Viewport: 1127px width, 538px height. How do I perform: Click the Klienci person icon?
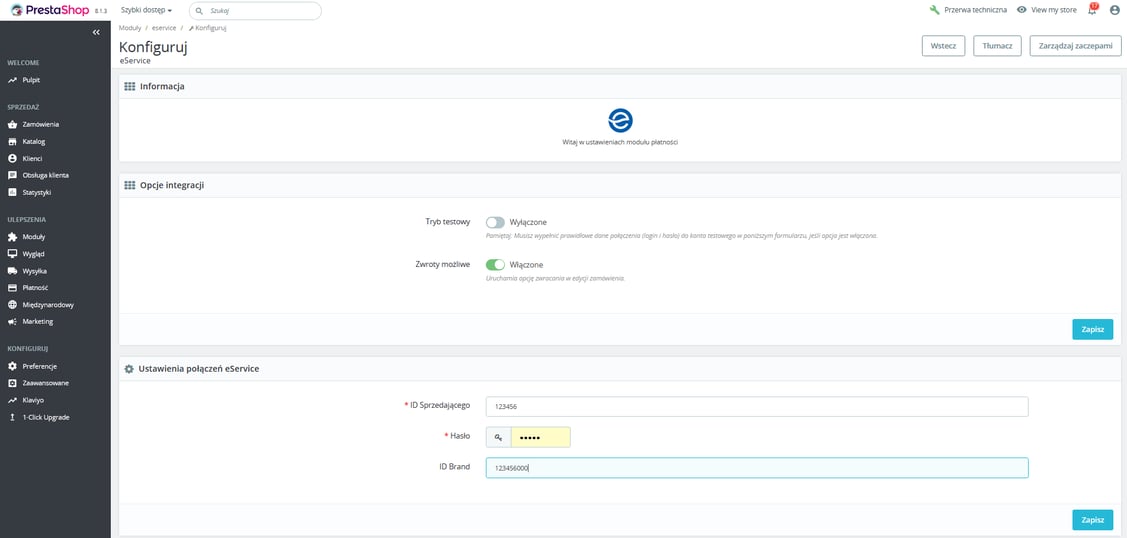click(x=12, y=158)
